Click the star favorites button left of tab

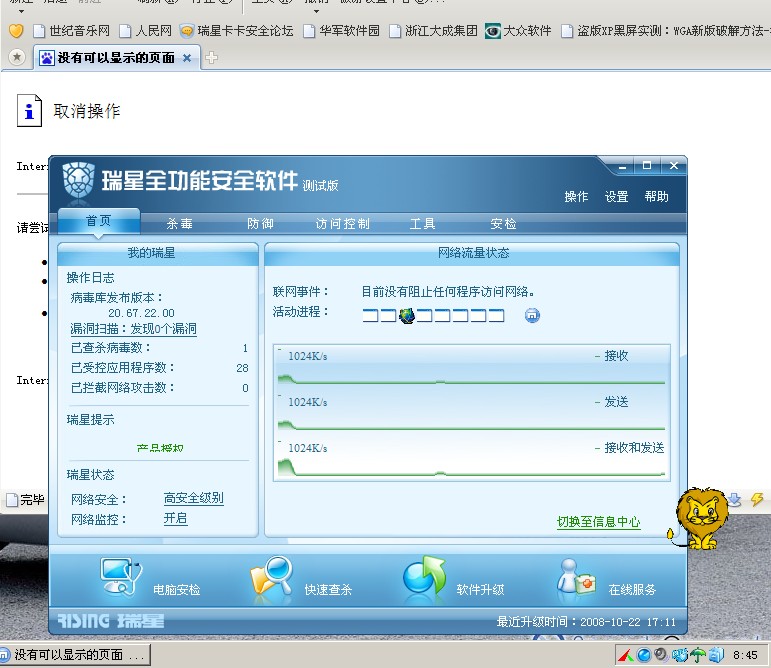(x=17, y=58)
